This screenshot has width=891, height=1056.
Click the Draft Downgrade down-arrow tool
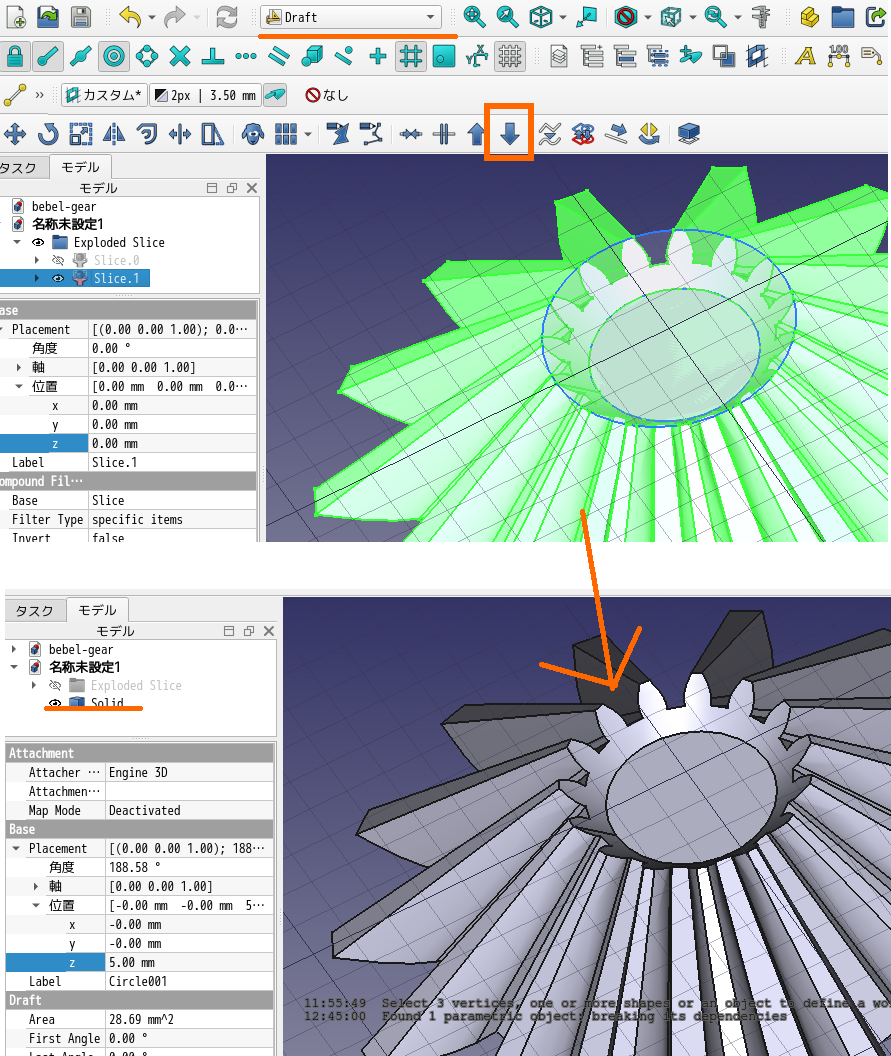pos(509,134)
